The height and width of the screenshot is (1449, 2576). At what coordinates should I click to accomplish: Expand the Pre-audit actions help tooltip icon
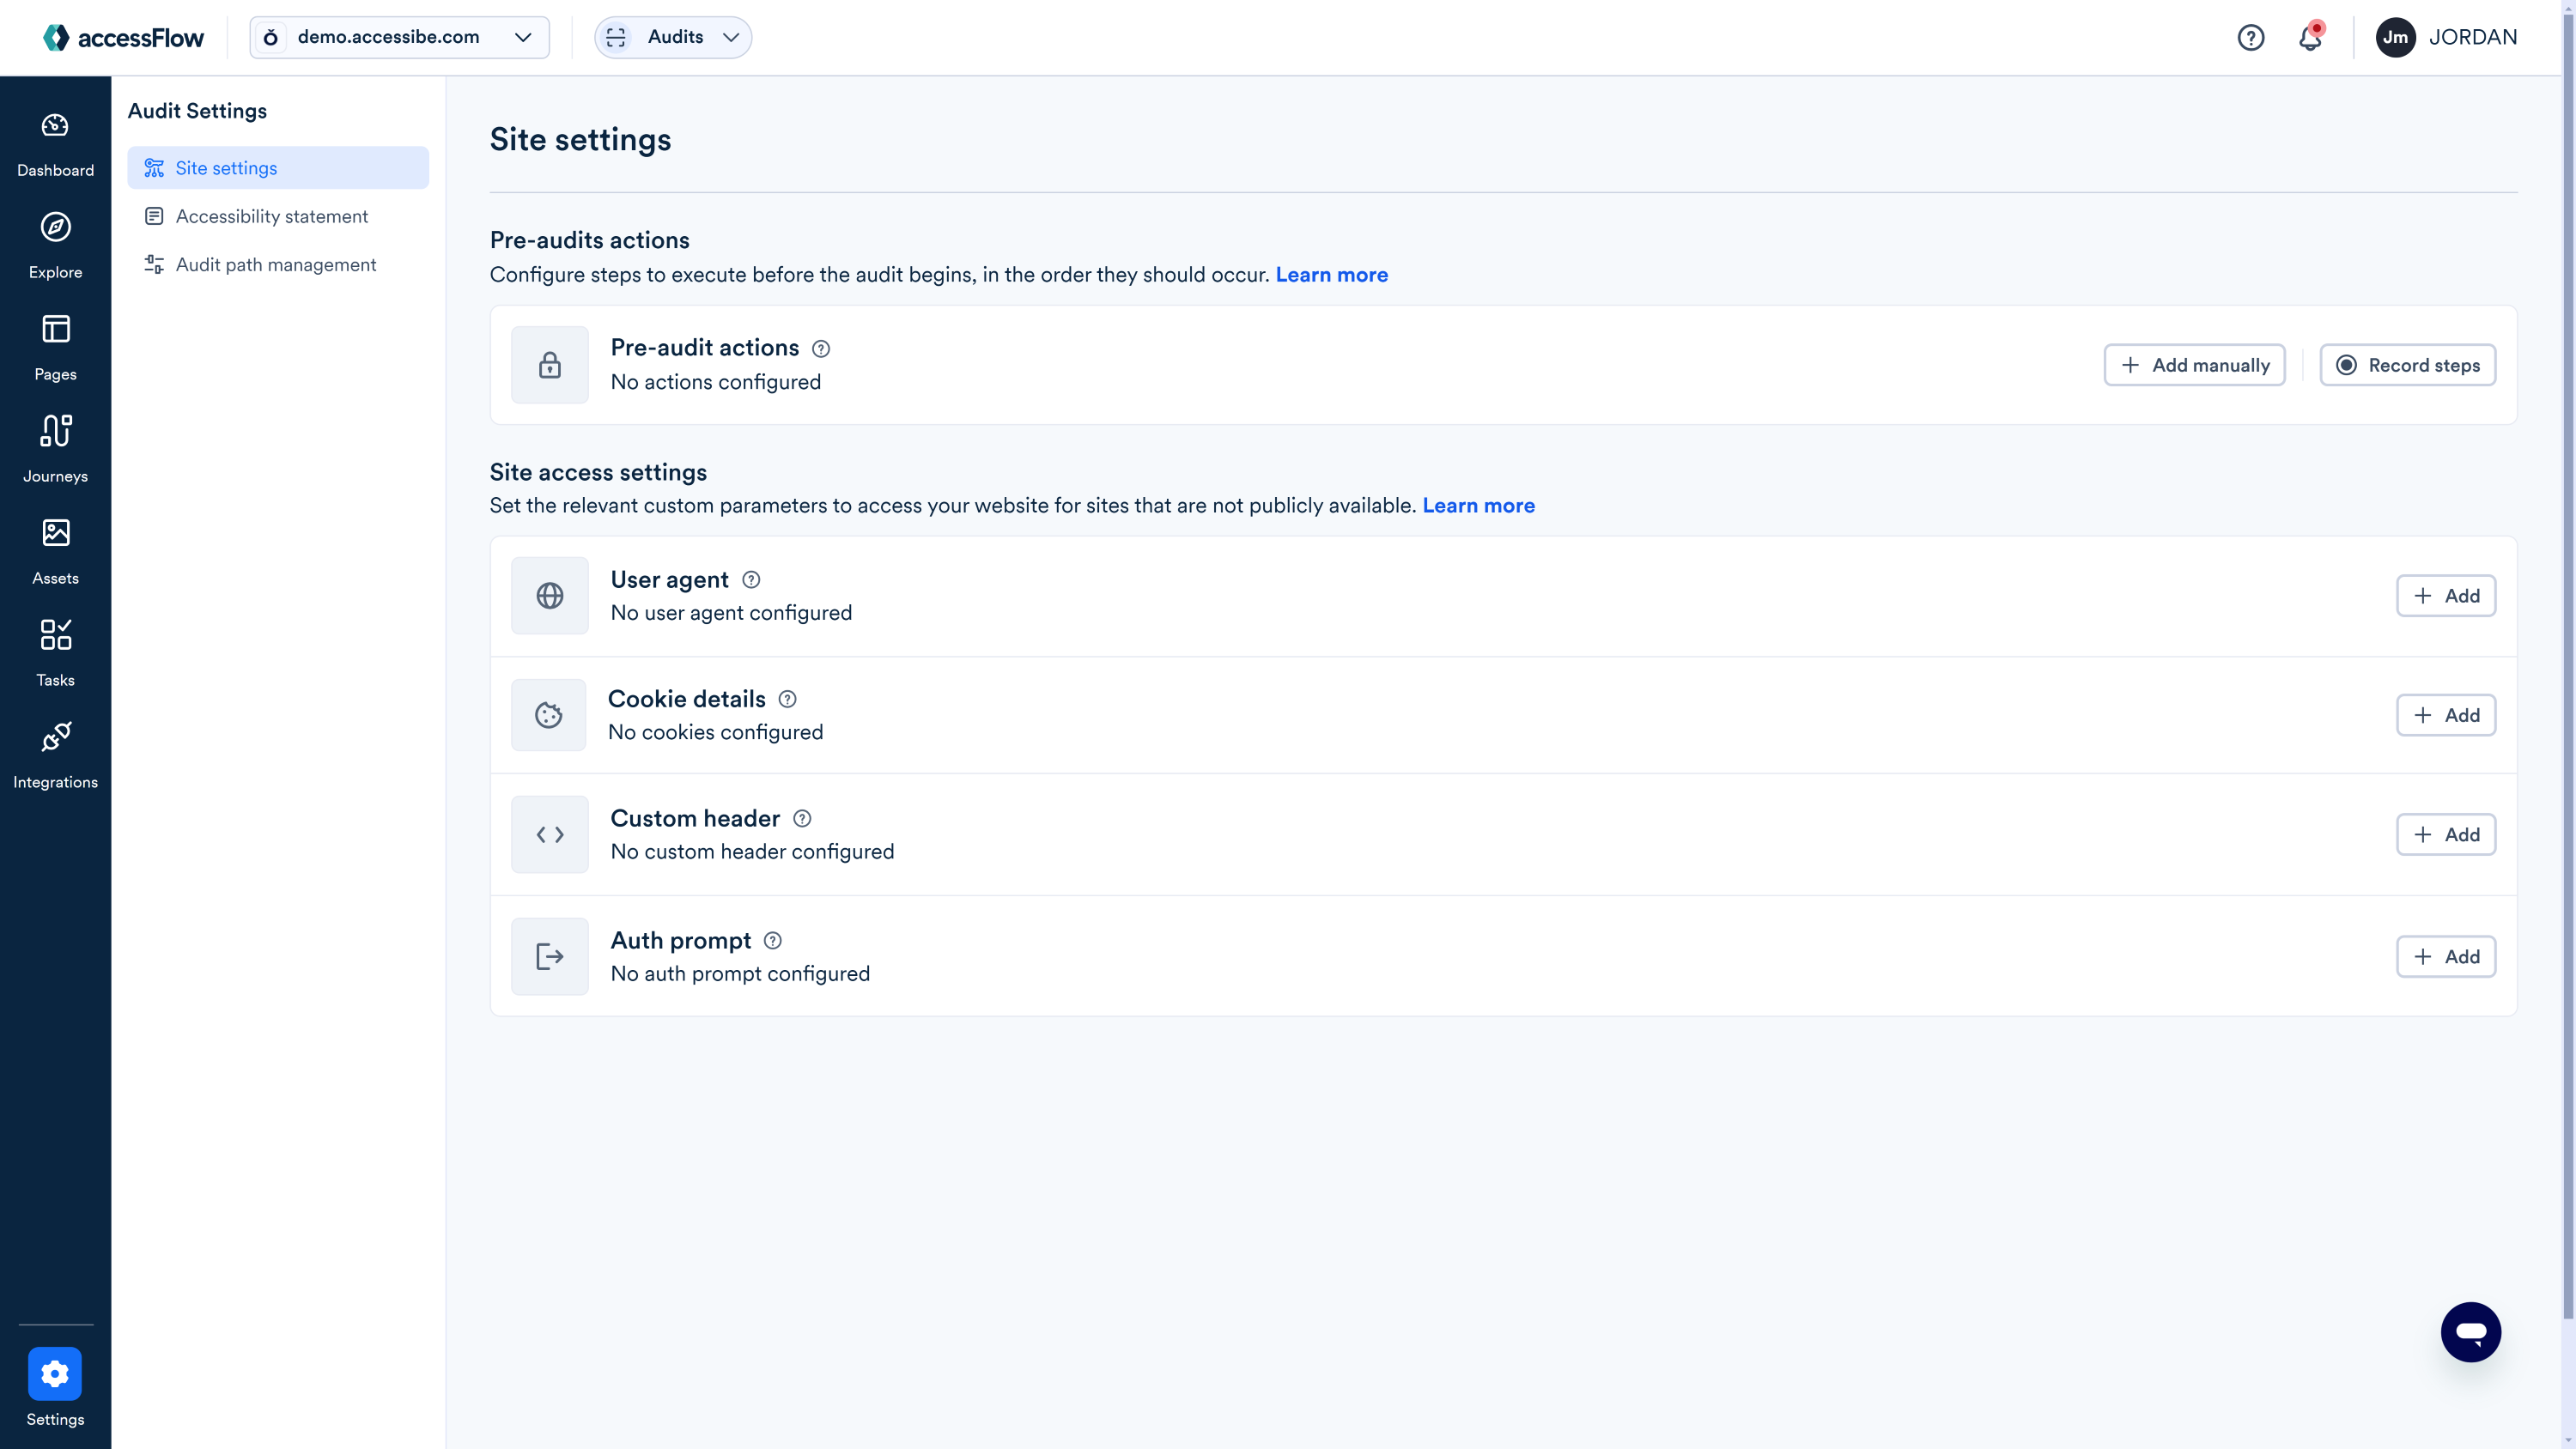click(821, 349)
